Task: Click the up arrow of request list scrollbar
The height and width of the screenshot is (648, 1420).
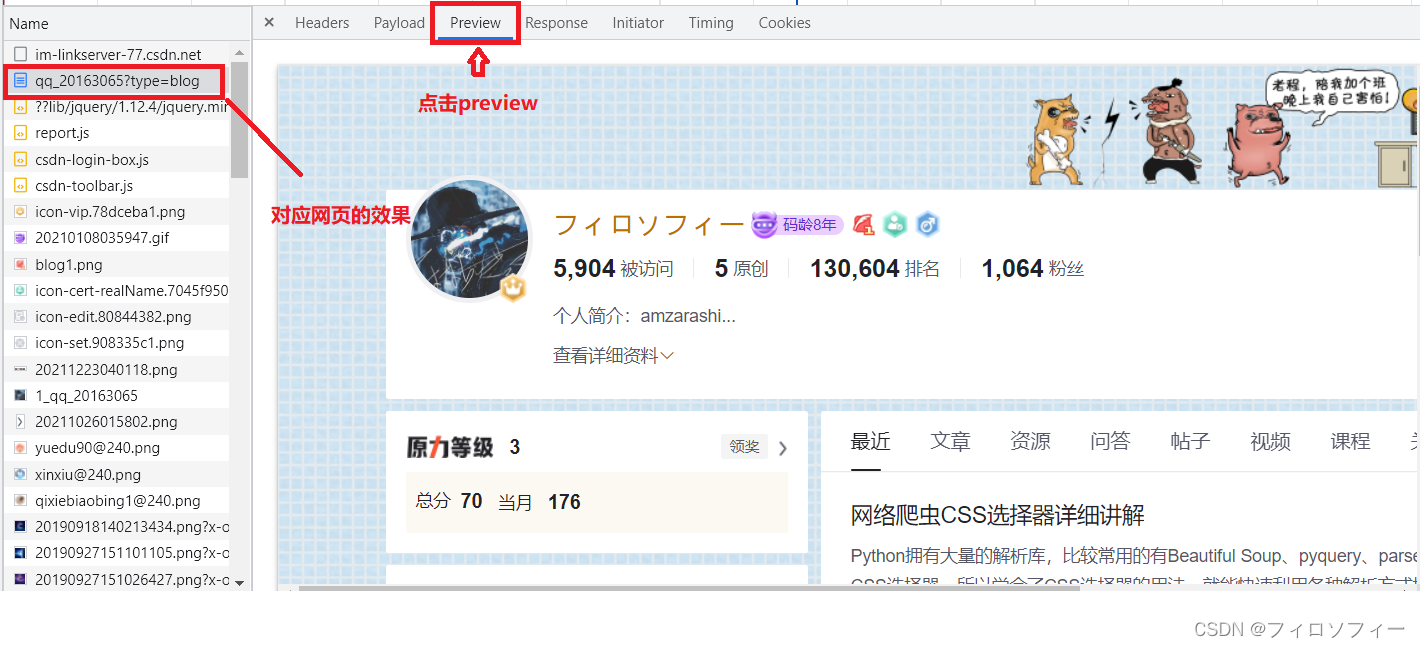Action: pos(240,52)
